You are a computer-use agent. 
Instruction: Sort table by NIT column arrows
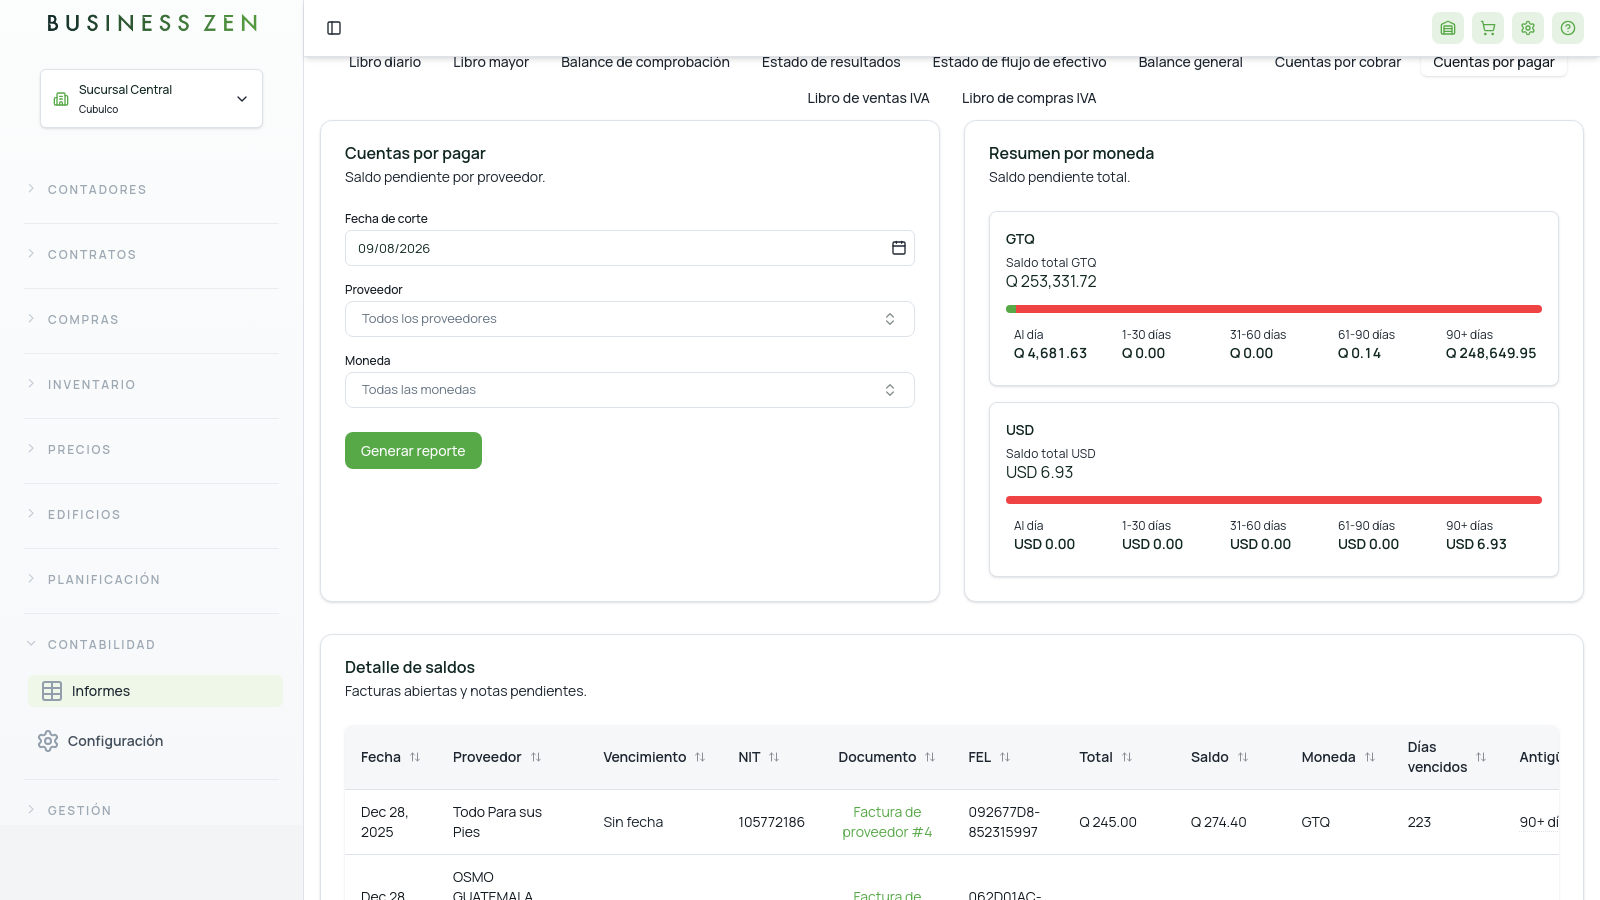[774, 757]
